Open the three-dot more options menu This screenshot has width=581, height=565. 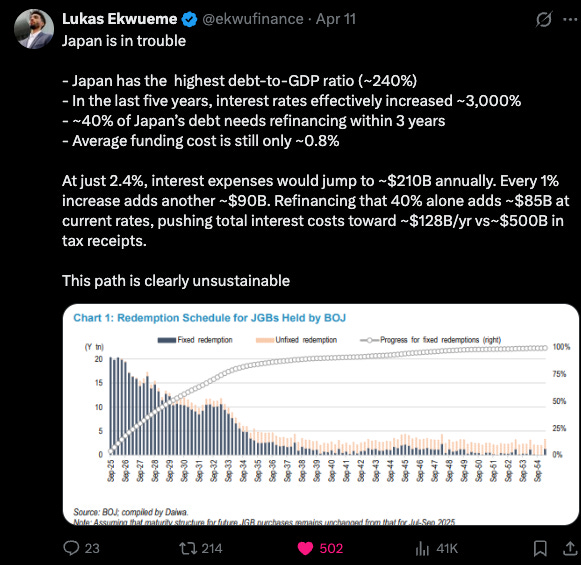click(570, 19)
